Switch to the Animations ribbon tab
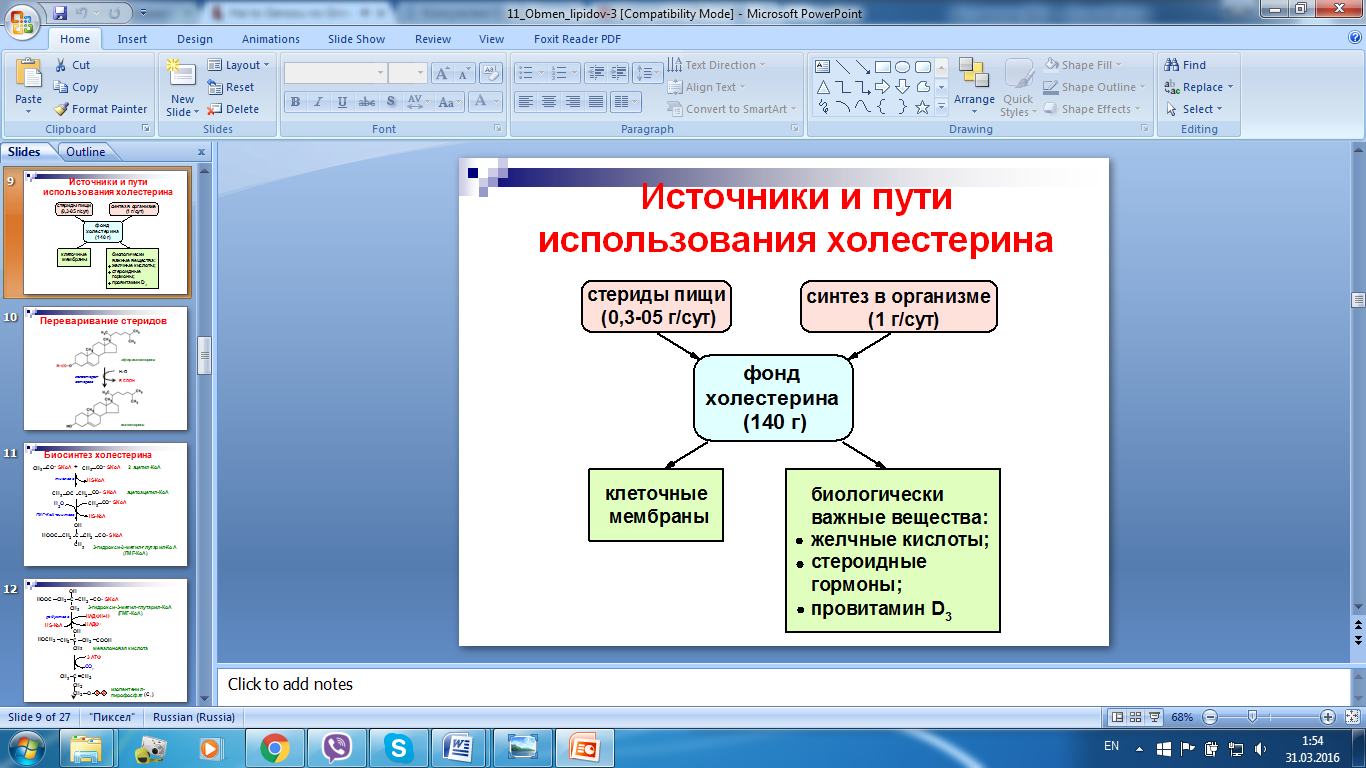This screenshot has width=1366, height=768. coord(270,39)
